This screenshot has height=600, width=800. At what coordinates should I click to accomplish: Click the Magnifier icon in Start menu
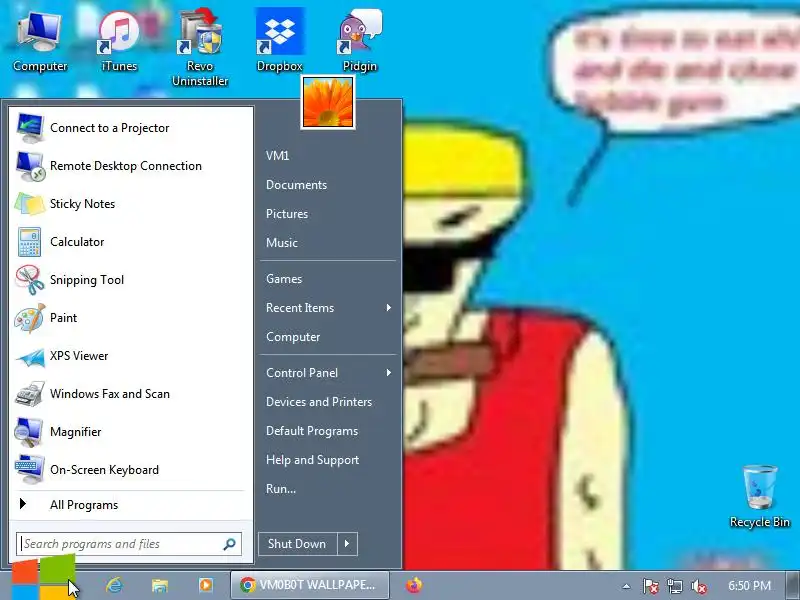[30, 432]
